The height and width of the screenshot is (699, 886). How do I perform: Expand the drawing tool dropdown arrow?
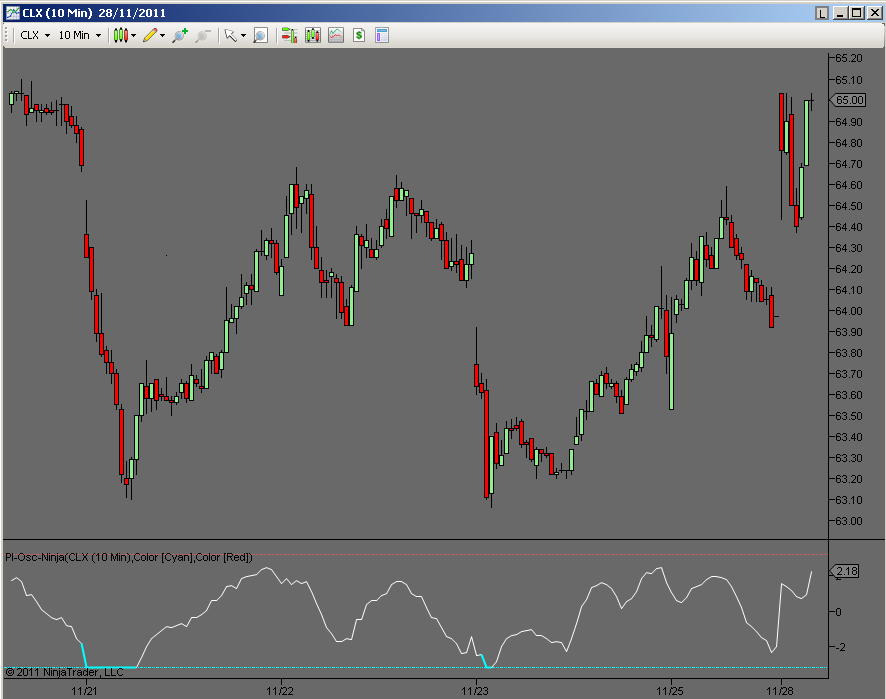click(x=162, y=35)
